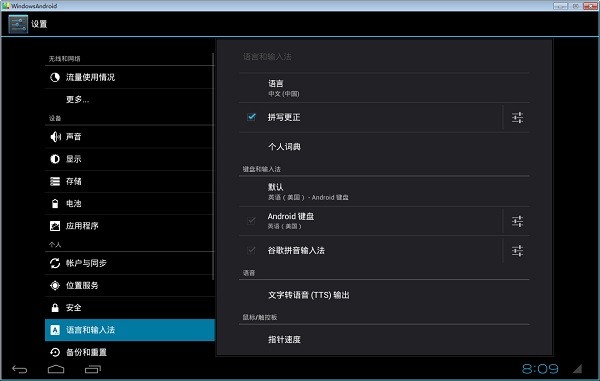Open 指针速度 setting

click(384, 340)
